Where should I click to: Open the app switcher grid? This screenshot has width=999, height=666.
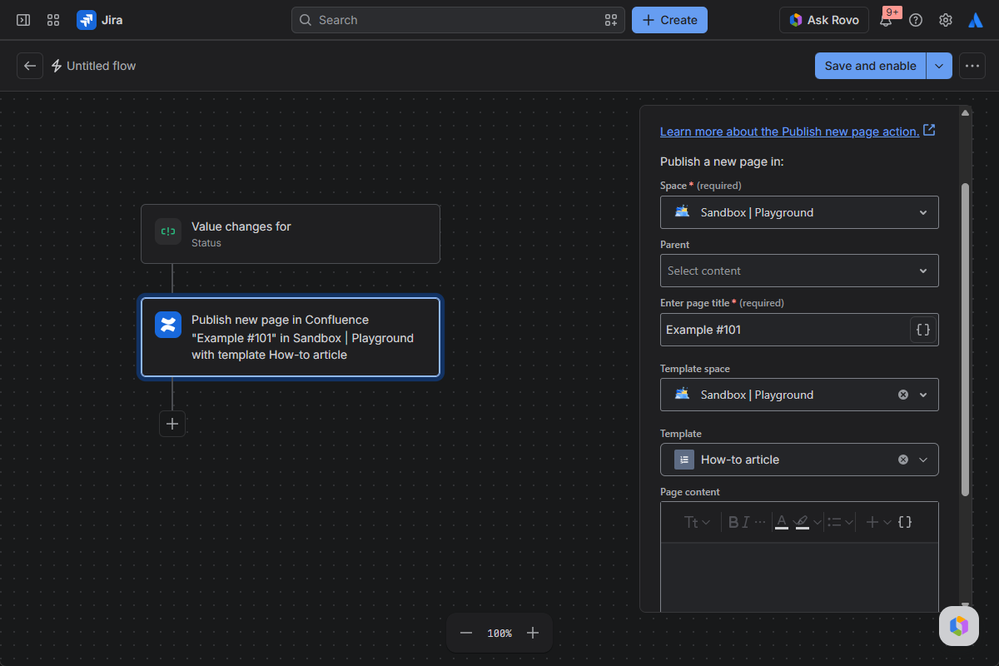click(53, 20)
